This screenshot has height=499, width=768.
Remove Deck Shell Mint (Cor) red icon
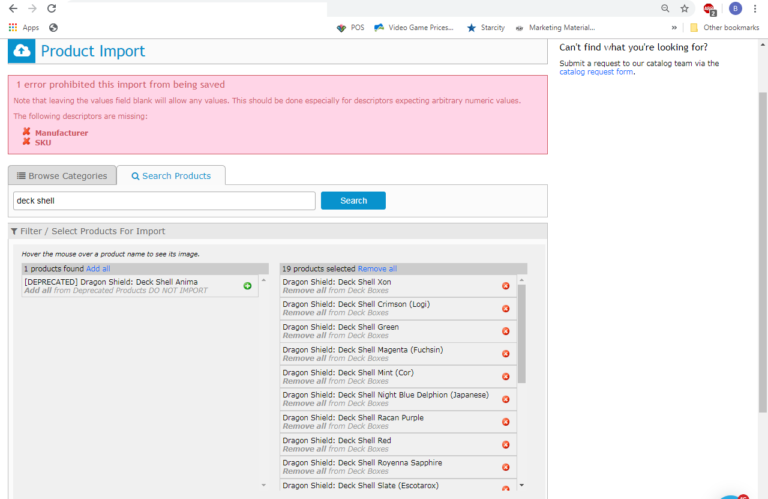point(505,377)
